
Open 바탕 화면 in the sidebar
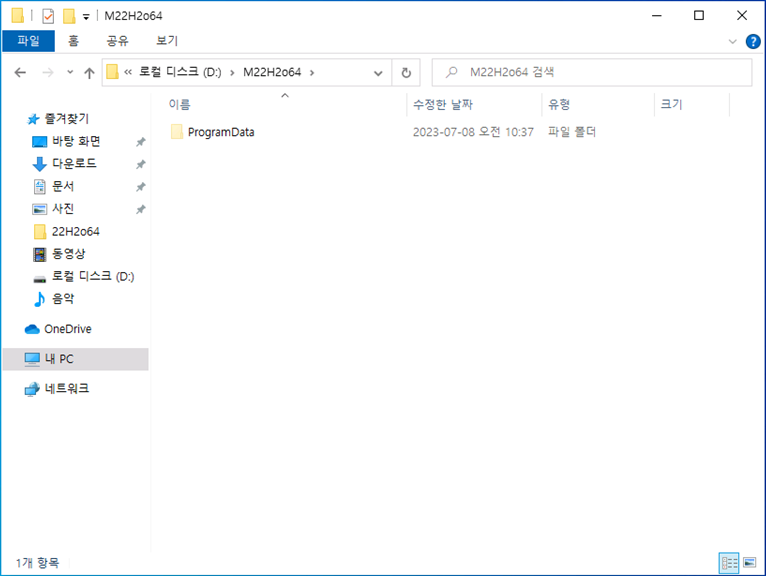click(x=76, y=141)
